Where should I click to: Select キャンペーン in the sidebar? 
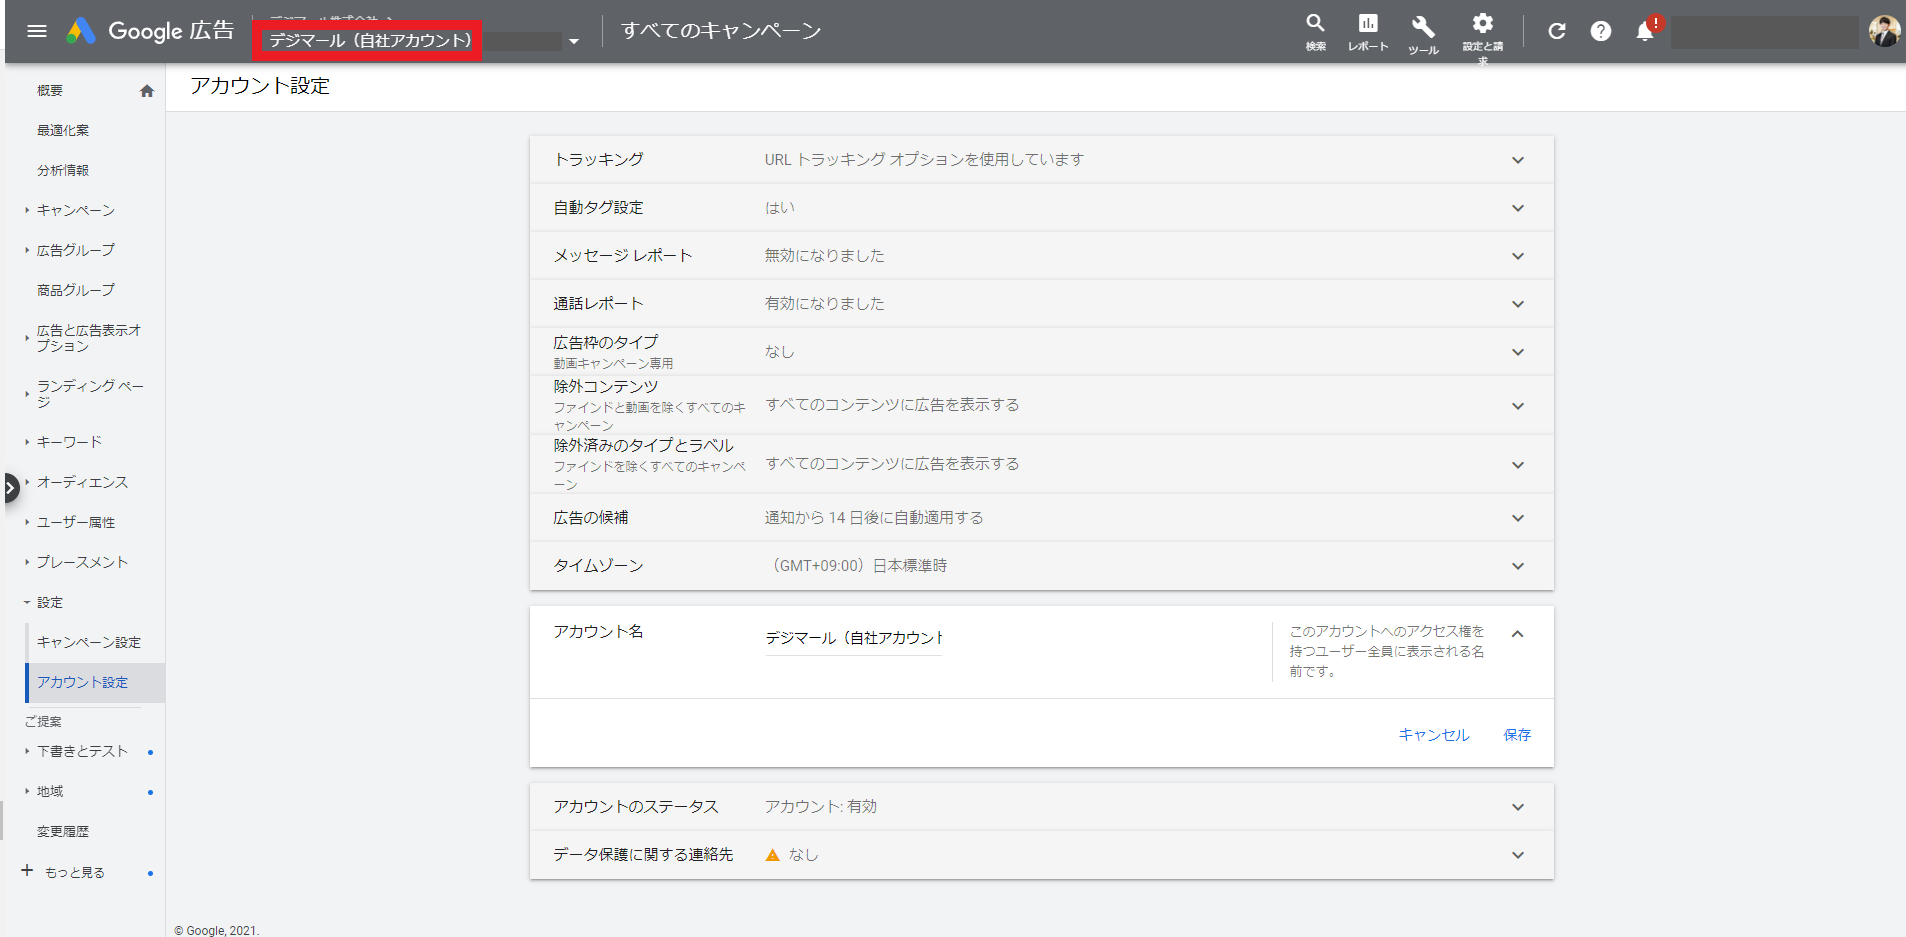[x=76, y=210]
